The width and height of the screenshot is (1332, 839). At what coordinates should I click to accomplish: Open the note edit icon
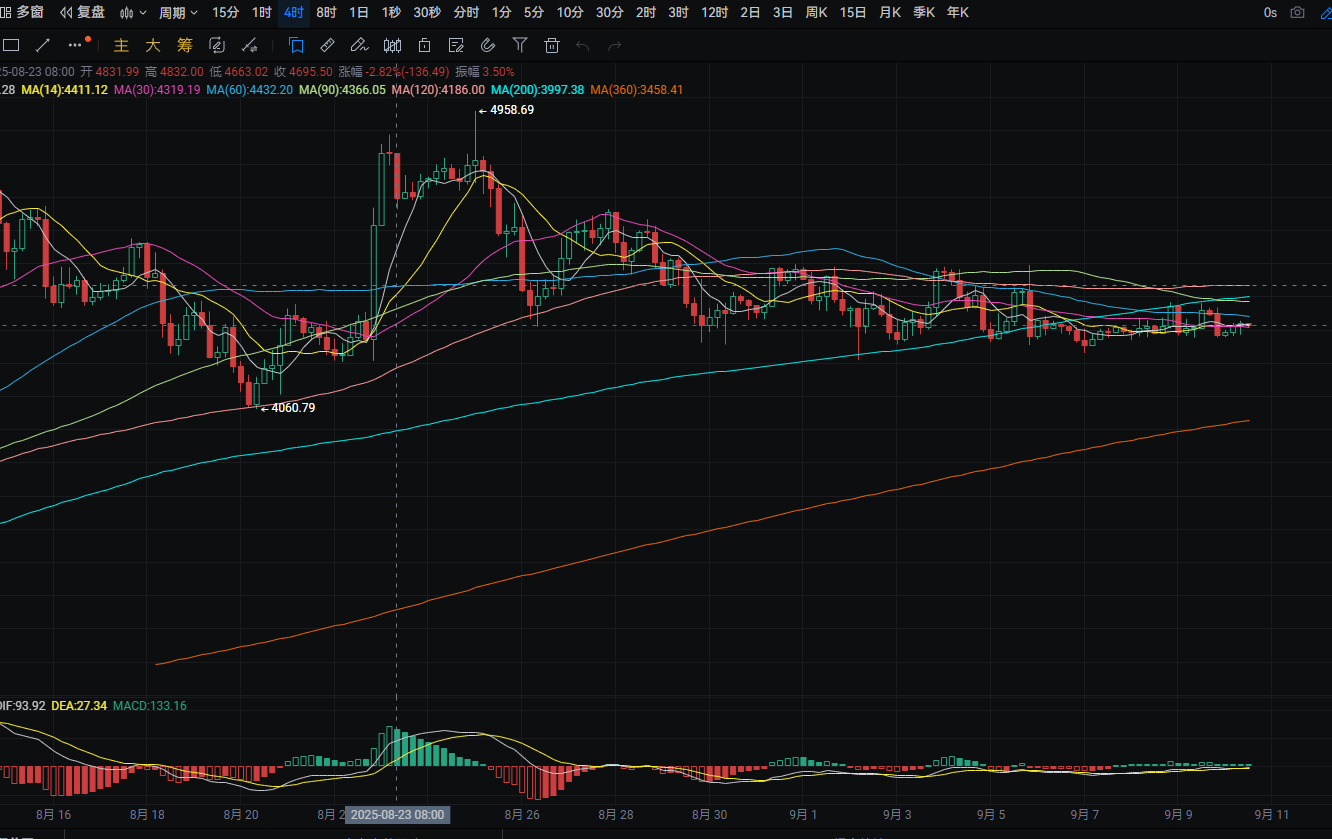pos(456,45)
